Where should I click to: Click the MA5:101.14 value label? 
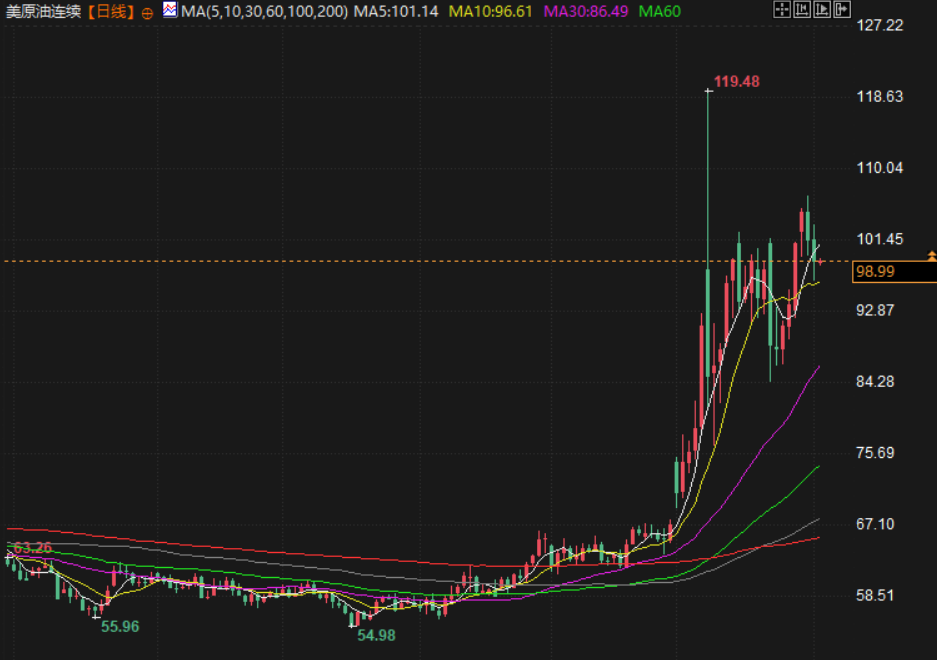pyautogui.click(x=396, y=11)
